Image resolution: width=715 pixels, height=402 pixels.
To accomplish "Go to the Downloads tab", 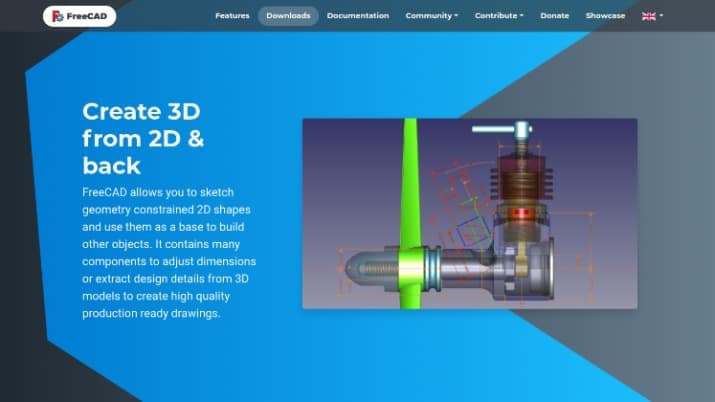I will [x=288, y=16].
